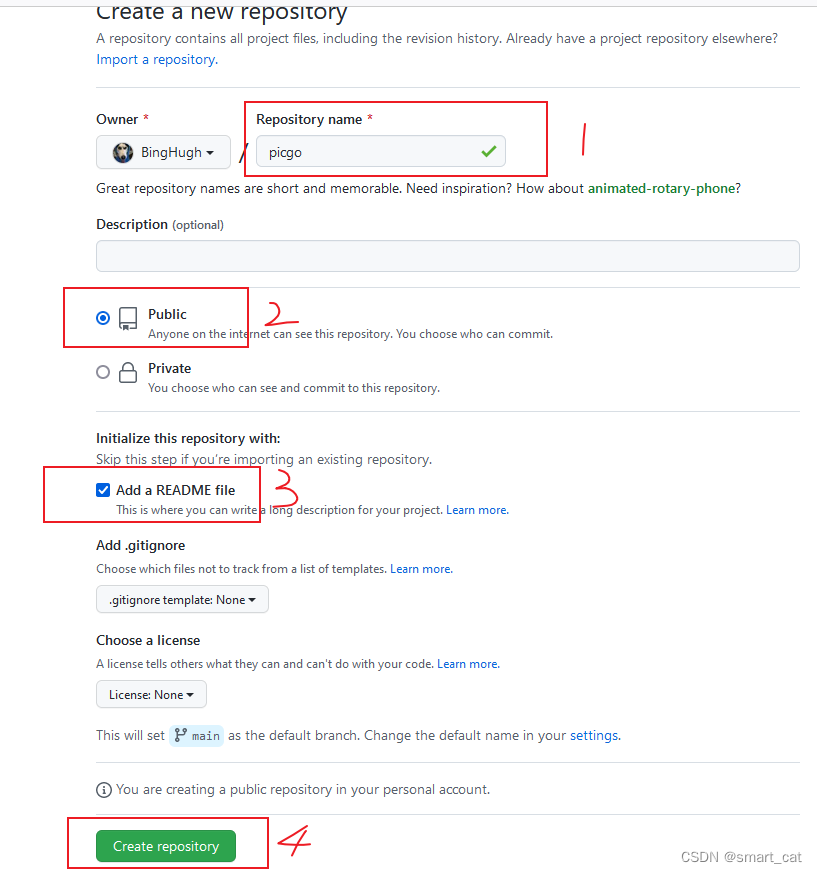The height and width of the screenshot is (873, 817).
Task: Open the settings link for default branch
Action: [x=594, y=735]
